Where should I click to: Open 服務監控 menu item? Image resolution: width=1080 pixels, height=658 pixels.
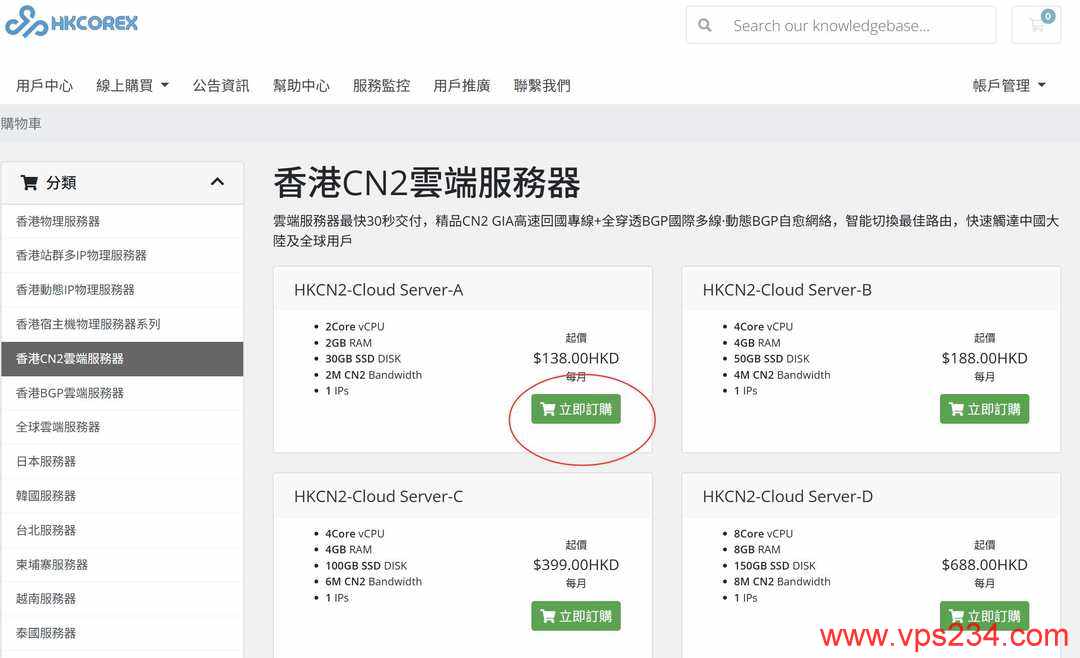pos(382,85)
